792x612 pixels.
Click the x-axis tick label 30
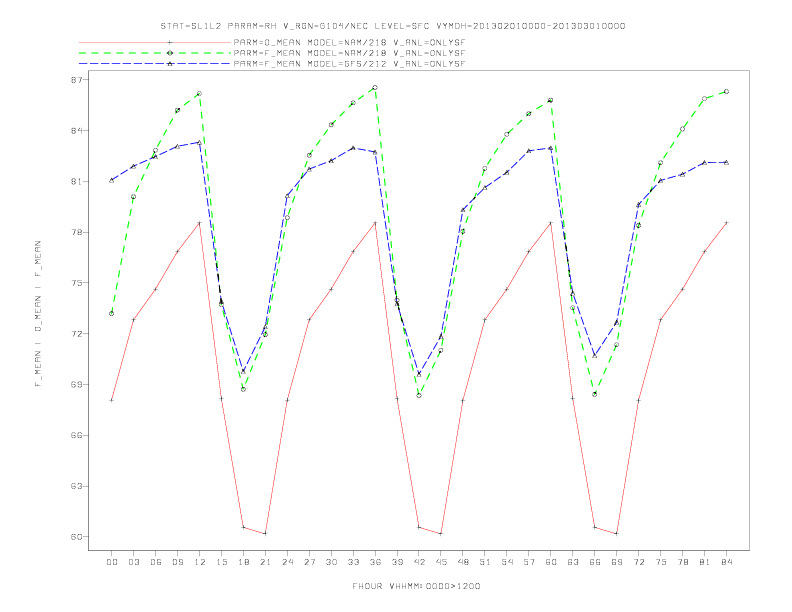331,562
